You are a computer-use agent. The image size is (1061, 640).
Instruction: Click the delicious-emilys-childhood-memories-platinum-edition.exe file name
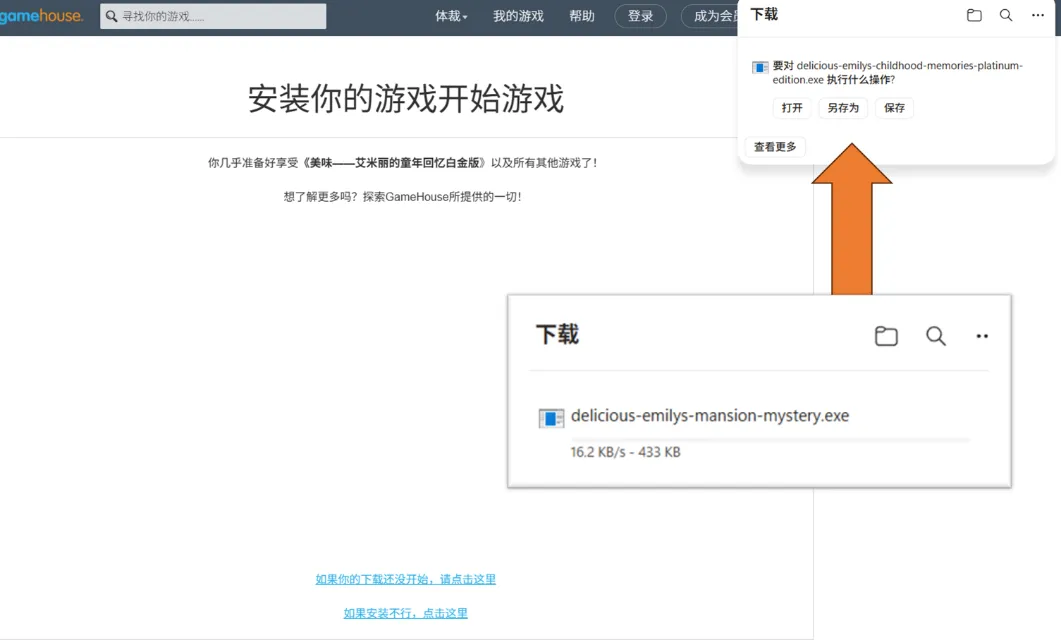pos(897,72)
